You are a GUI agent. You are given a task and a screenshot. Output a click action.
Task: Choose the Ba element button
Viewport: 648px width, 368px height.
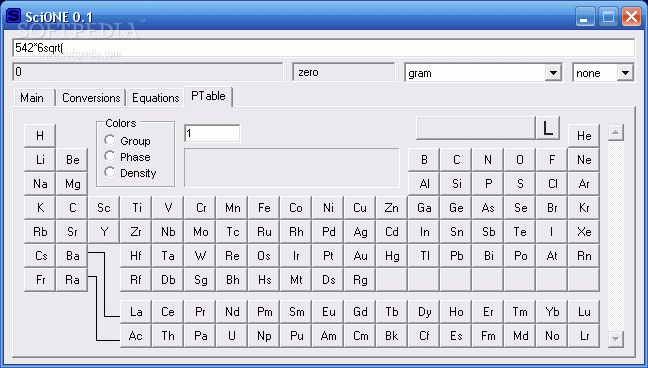pyautogui.click(x=72, y=256)
